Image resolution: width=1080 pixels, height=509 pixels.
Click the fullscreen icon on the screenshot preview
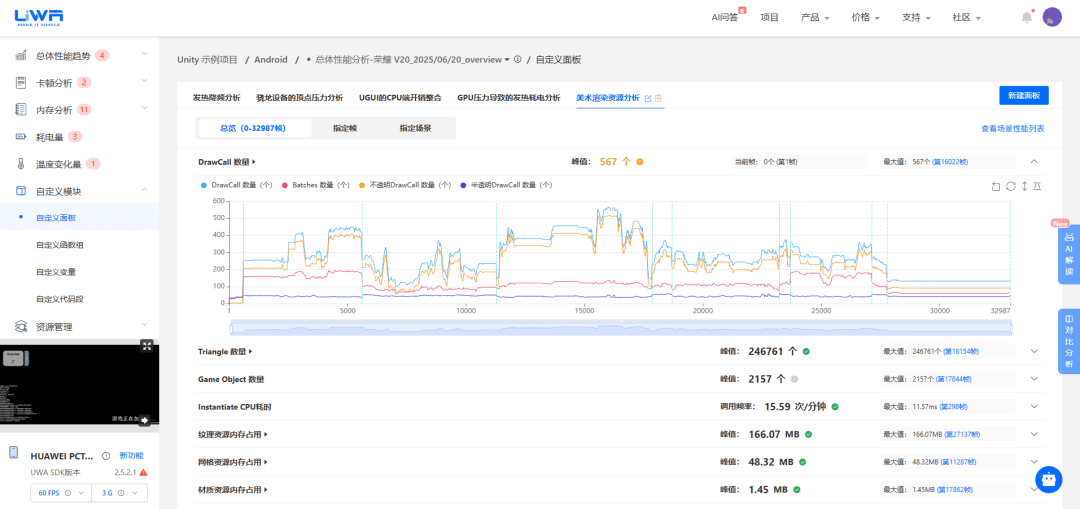(147, 346)
